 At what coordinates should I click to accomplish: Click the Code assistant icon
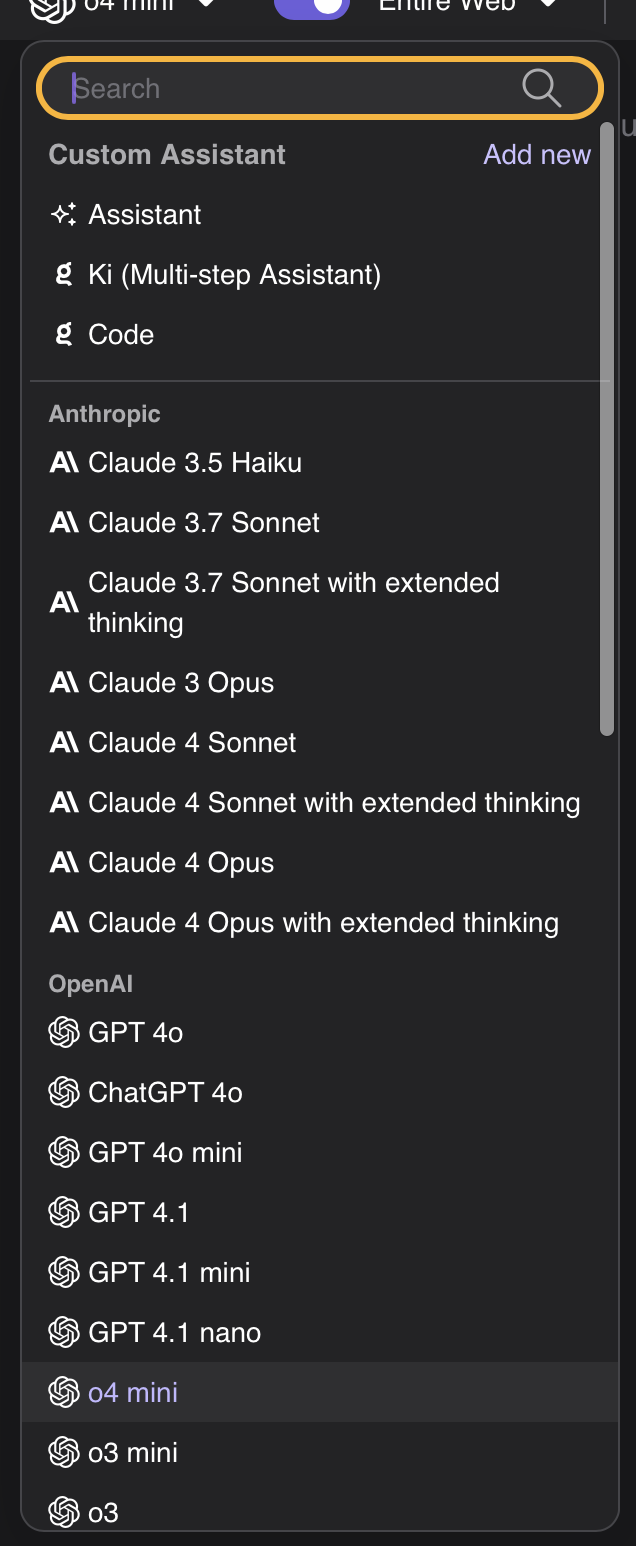pyautogui.click(x=64, y=334)
